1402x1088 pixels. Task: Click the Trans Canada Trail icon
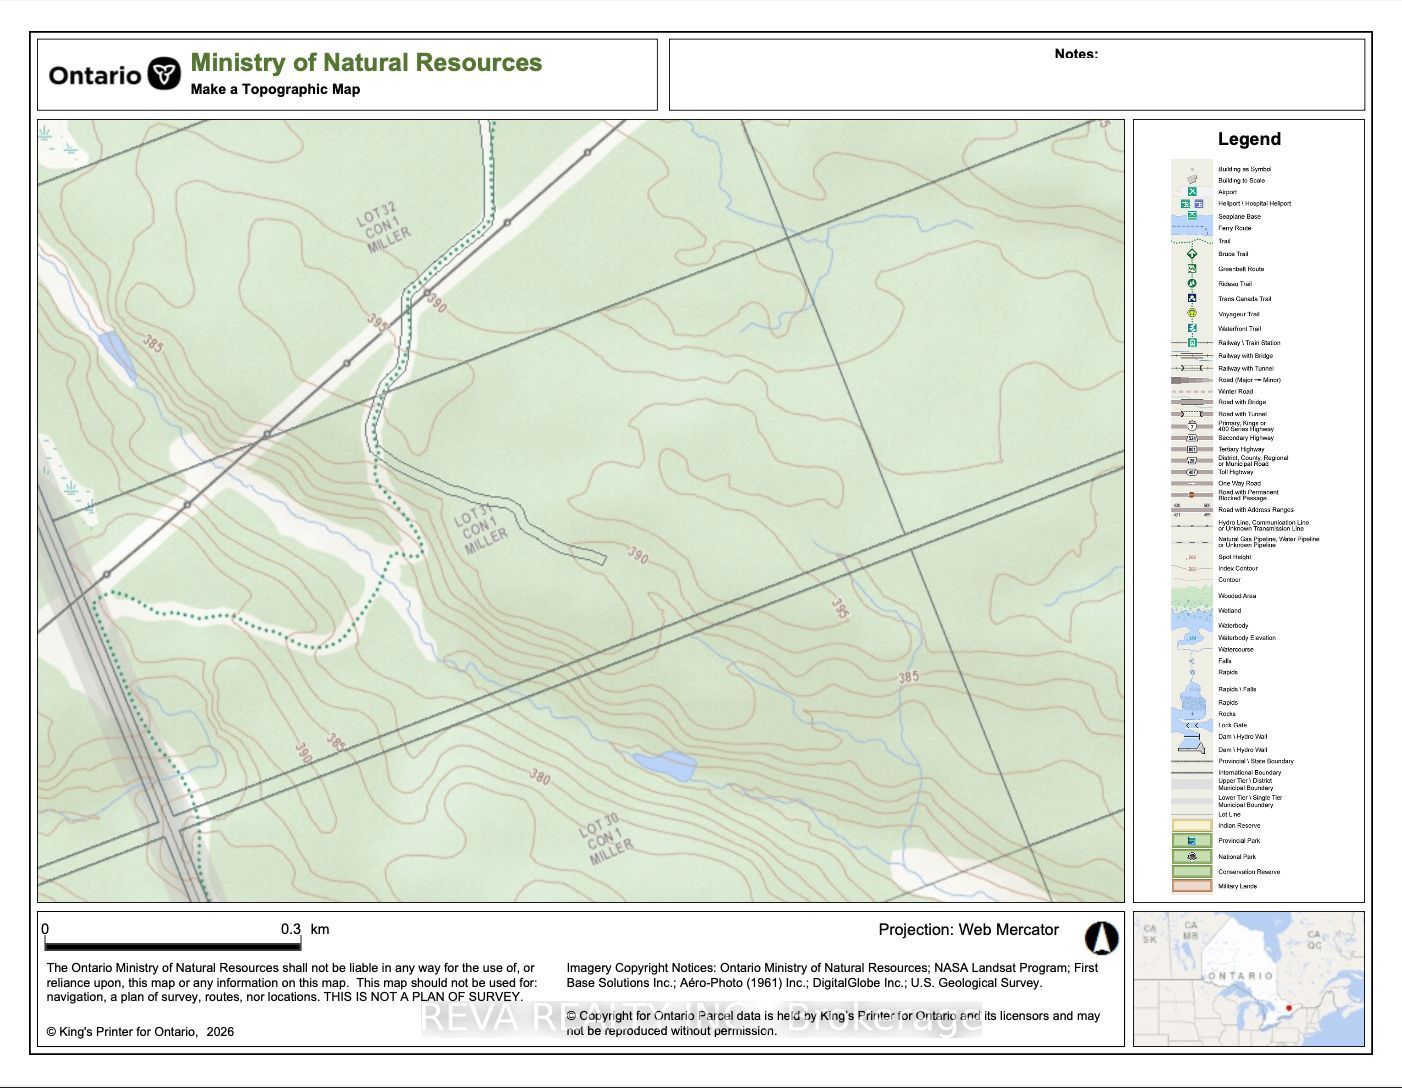point(1192,298)
